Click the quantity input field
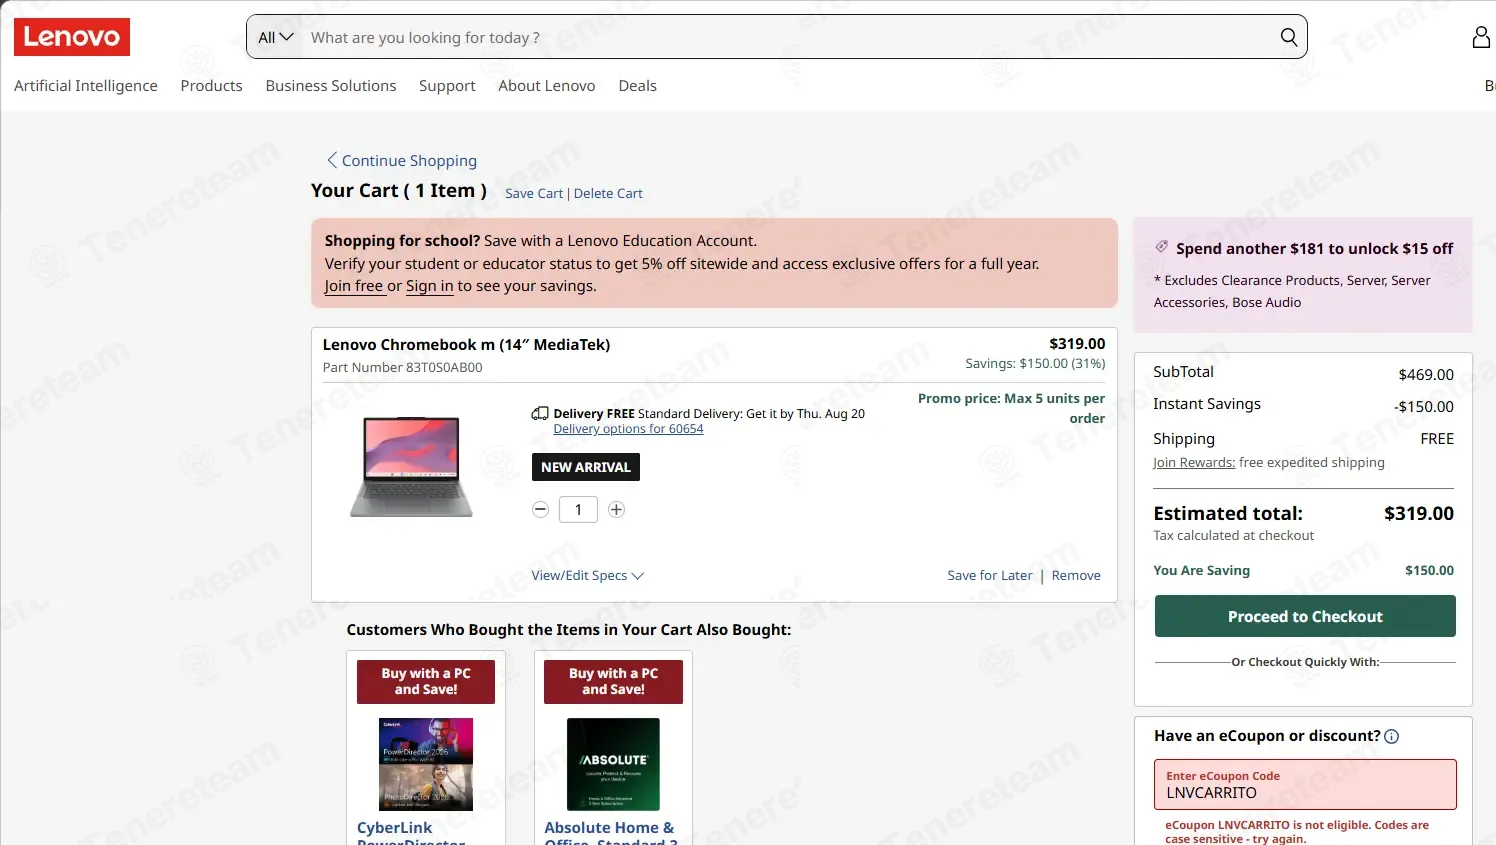Image resolution: width=1496 pixels, height=845 pixels. click(578, 509)
